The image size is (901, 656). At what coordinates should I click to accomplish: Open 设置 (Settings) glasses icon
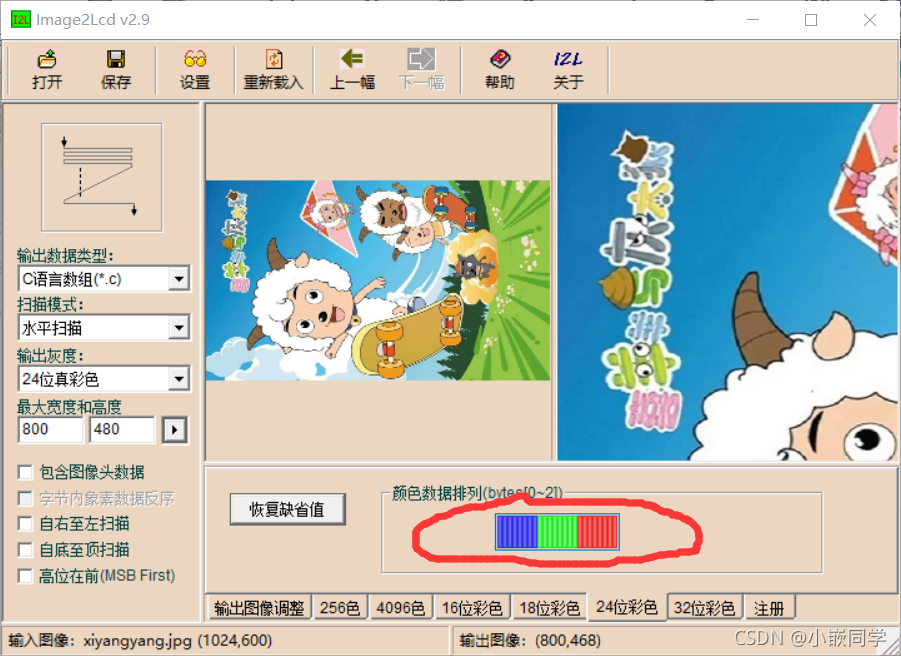(195, 59)
